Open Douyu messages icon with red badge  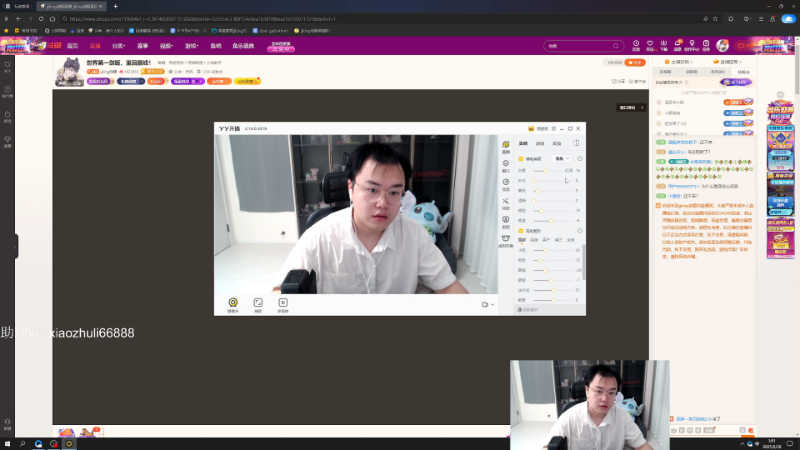coord(678,45)
